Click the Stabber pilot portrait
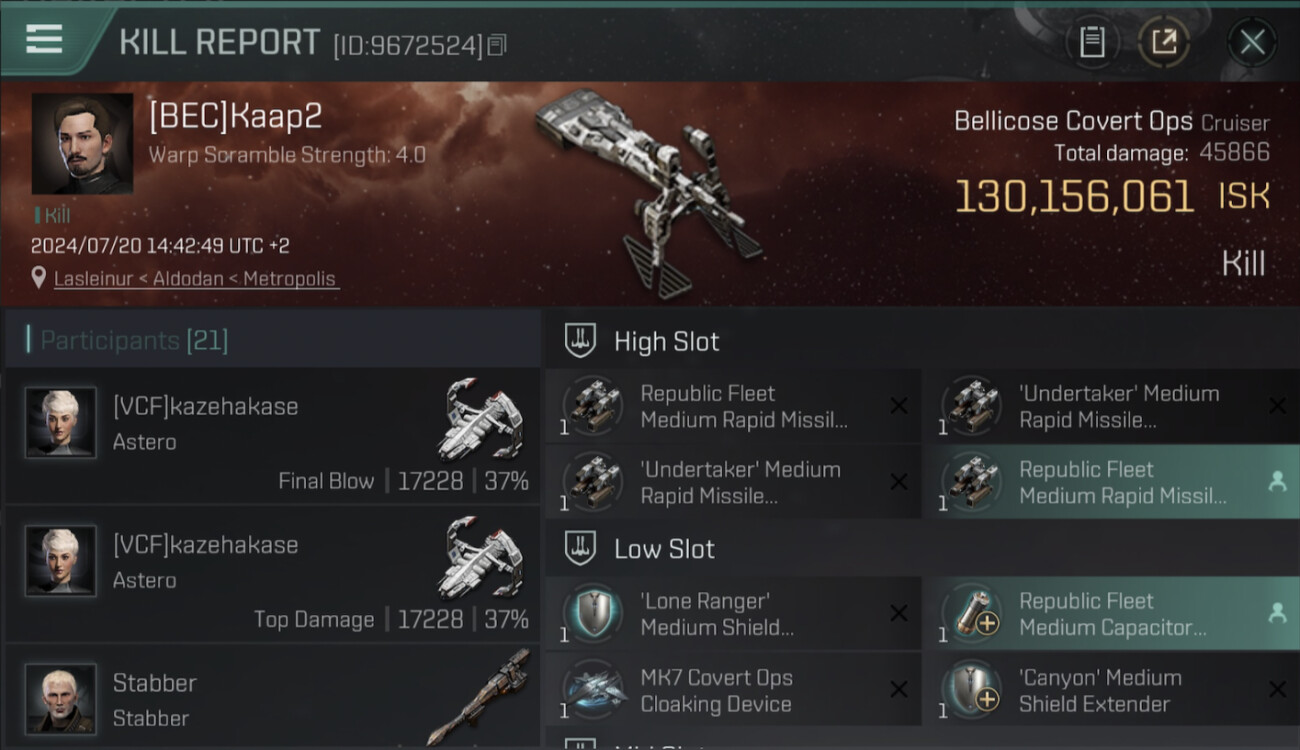The width and height of the screenshot is (1300, 750). (61, 698)
